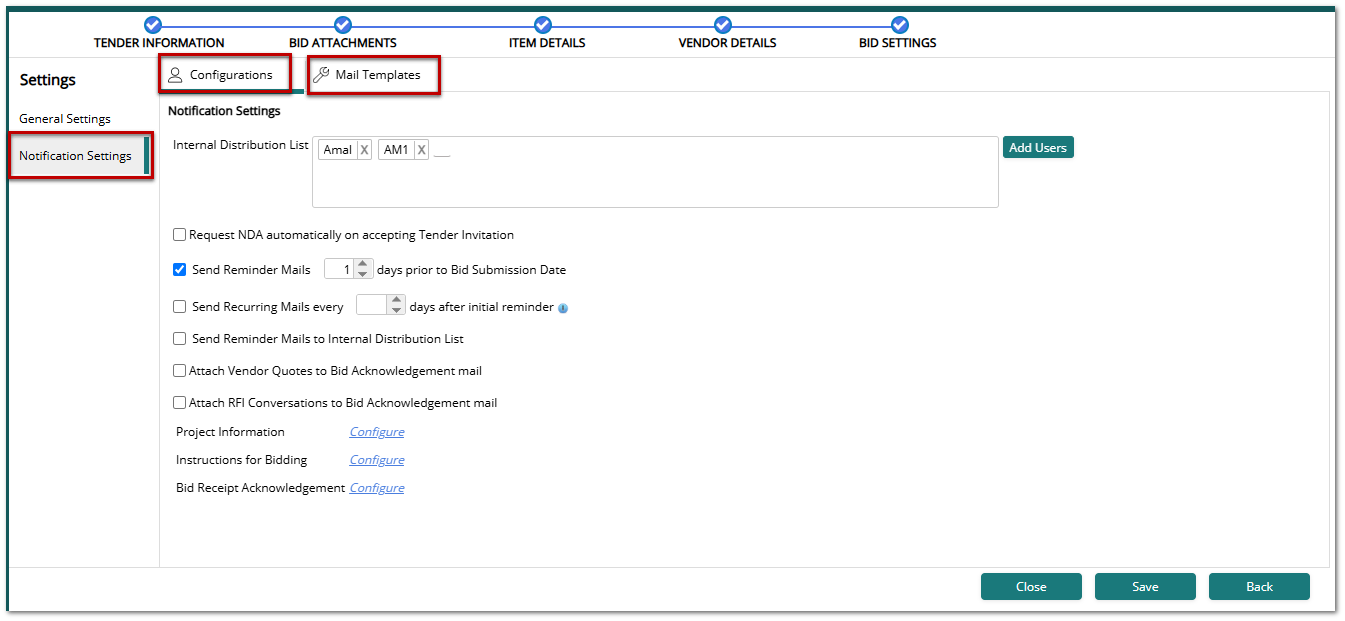
Task: Decrease recurring mail days after initial reminder
Action: [x=397, y=310]
